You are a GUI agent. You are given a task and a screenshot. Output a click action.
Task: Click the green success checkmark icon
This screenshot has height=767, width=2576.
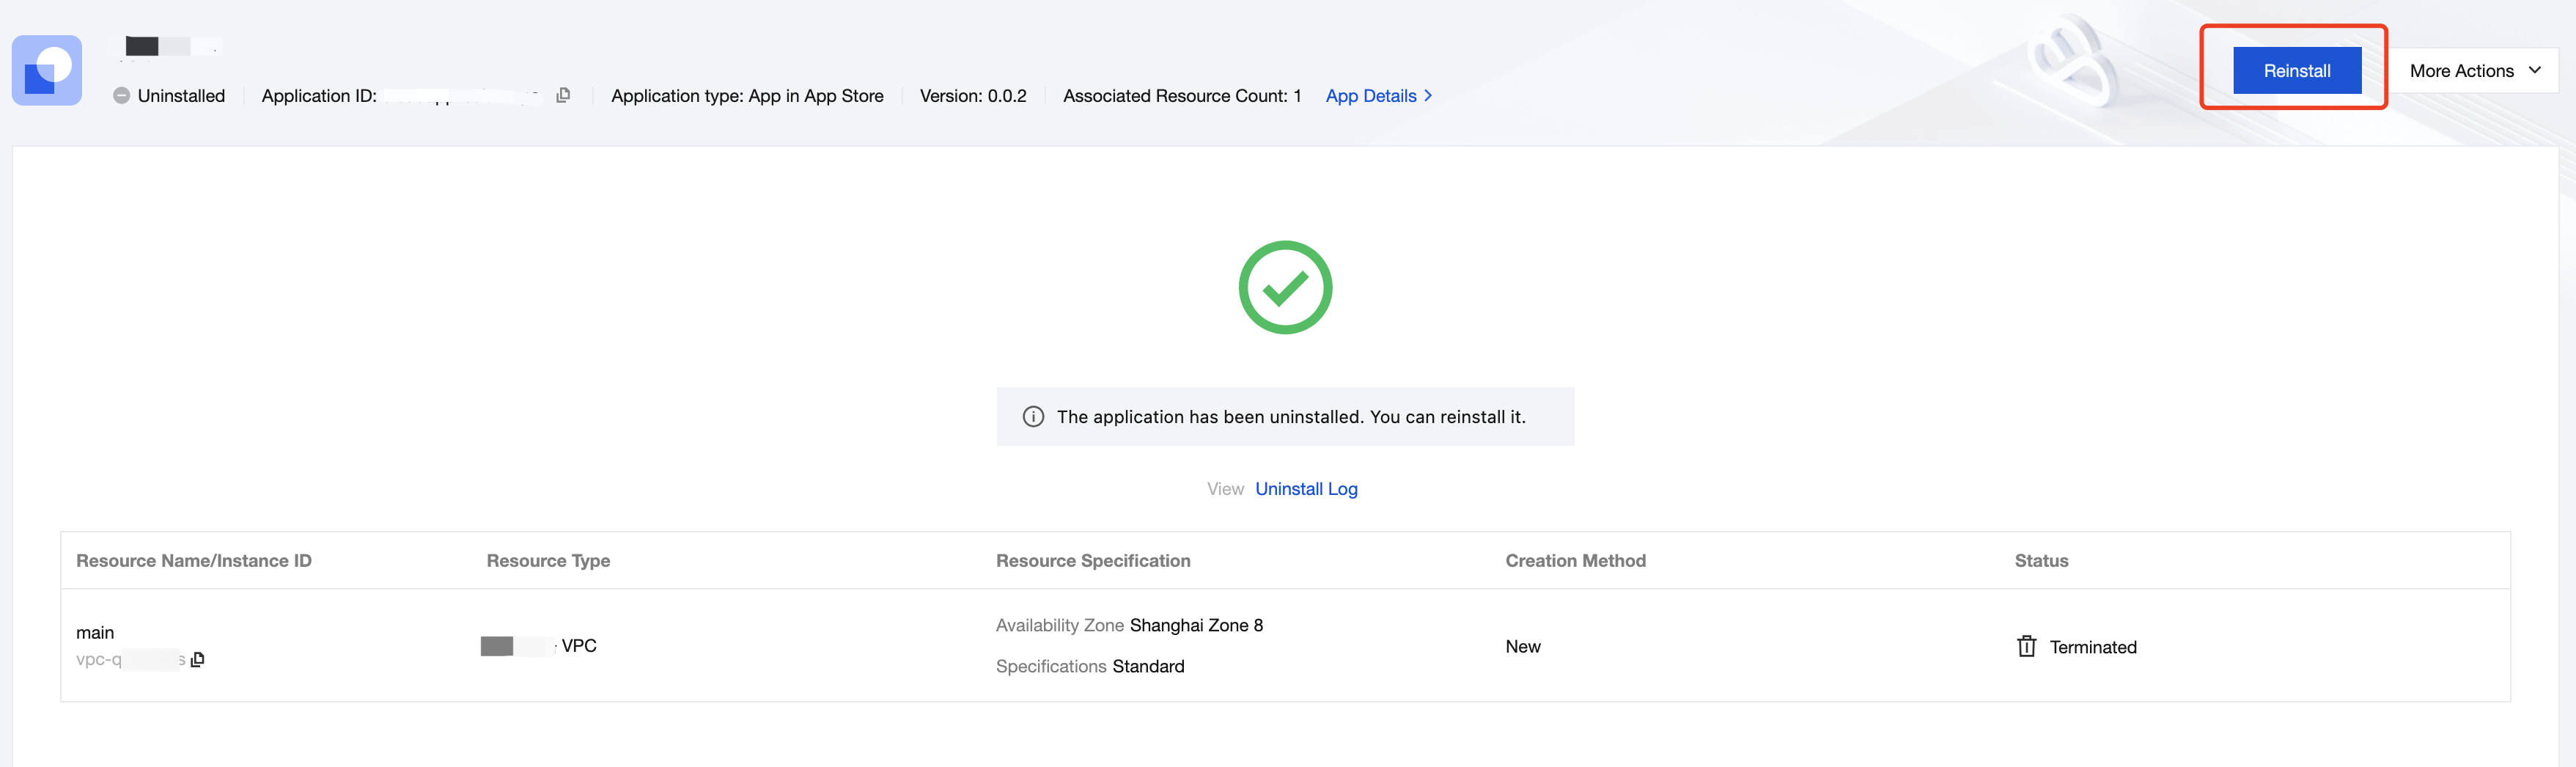(1285, 287)
